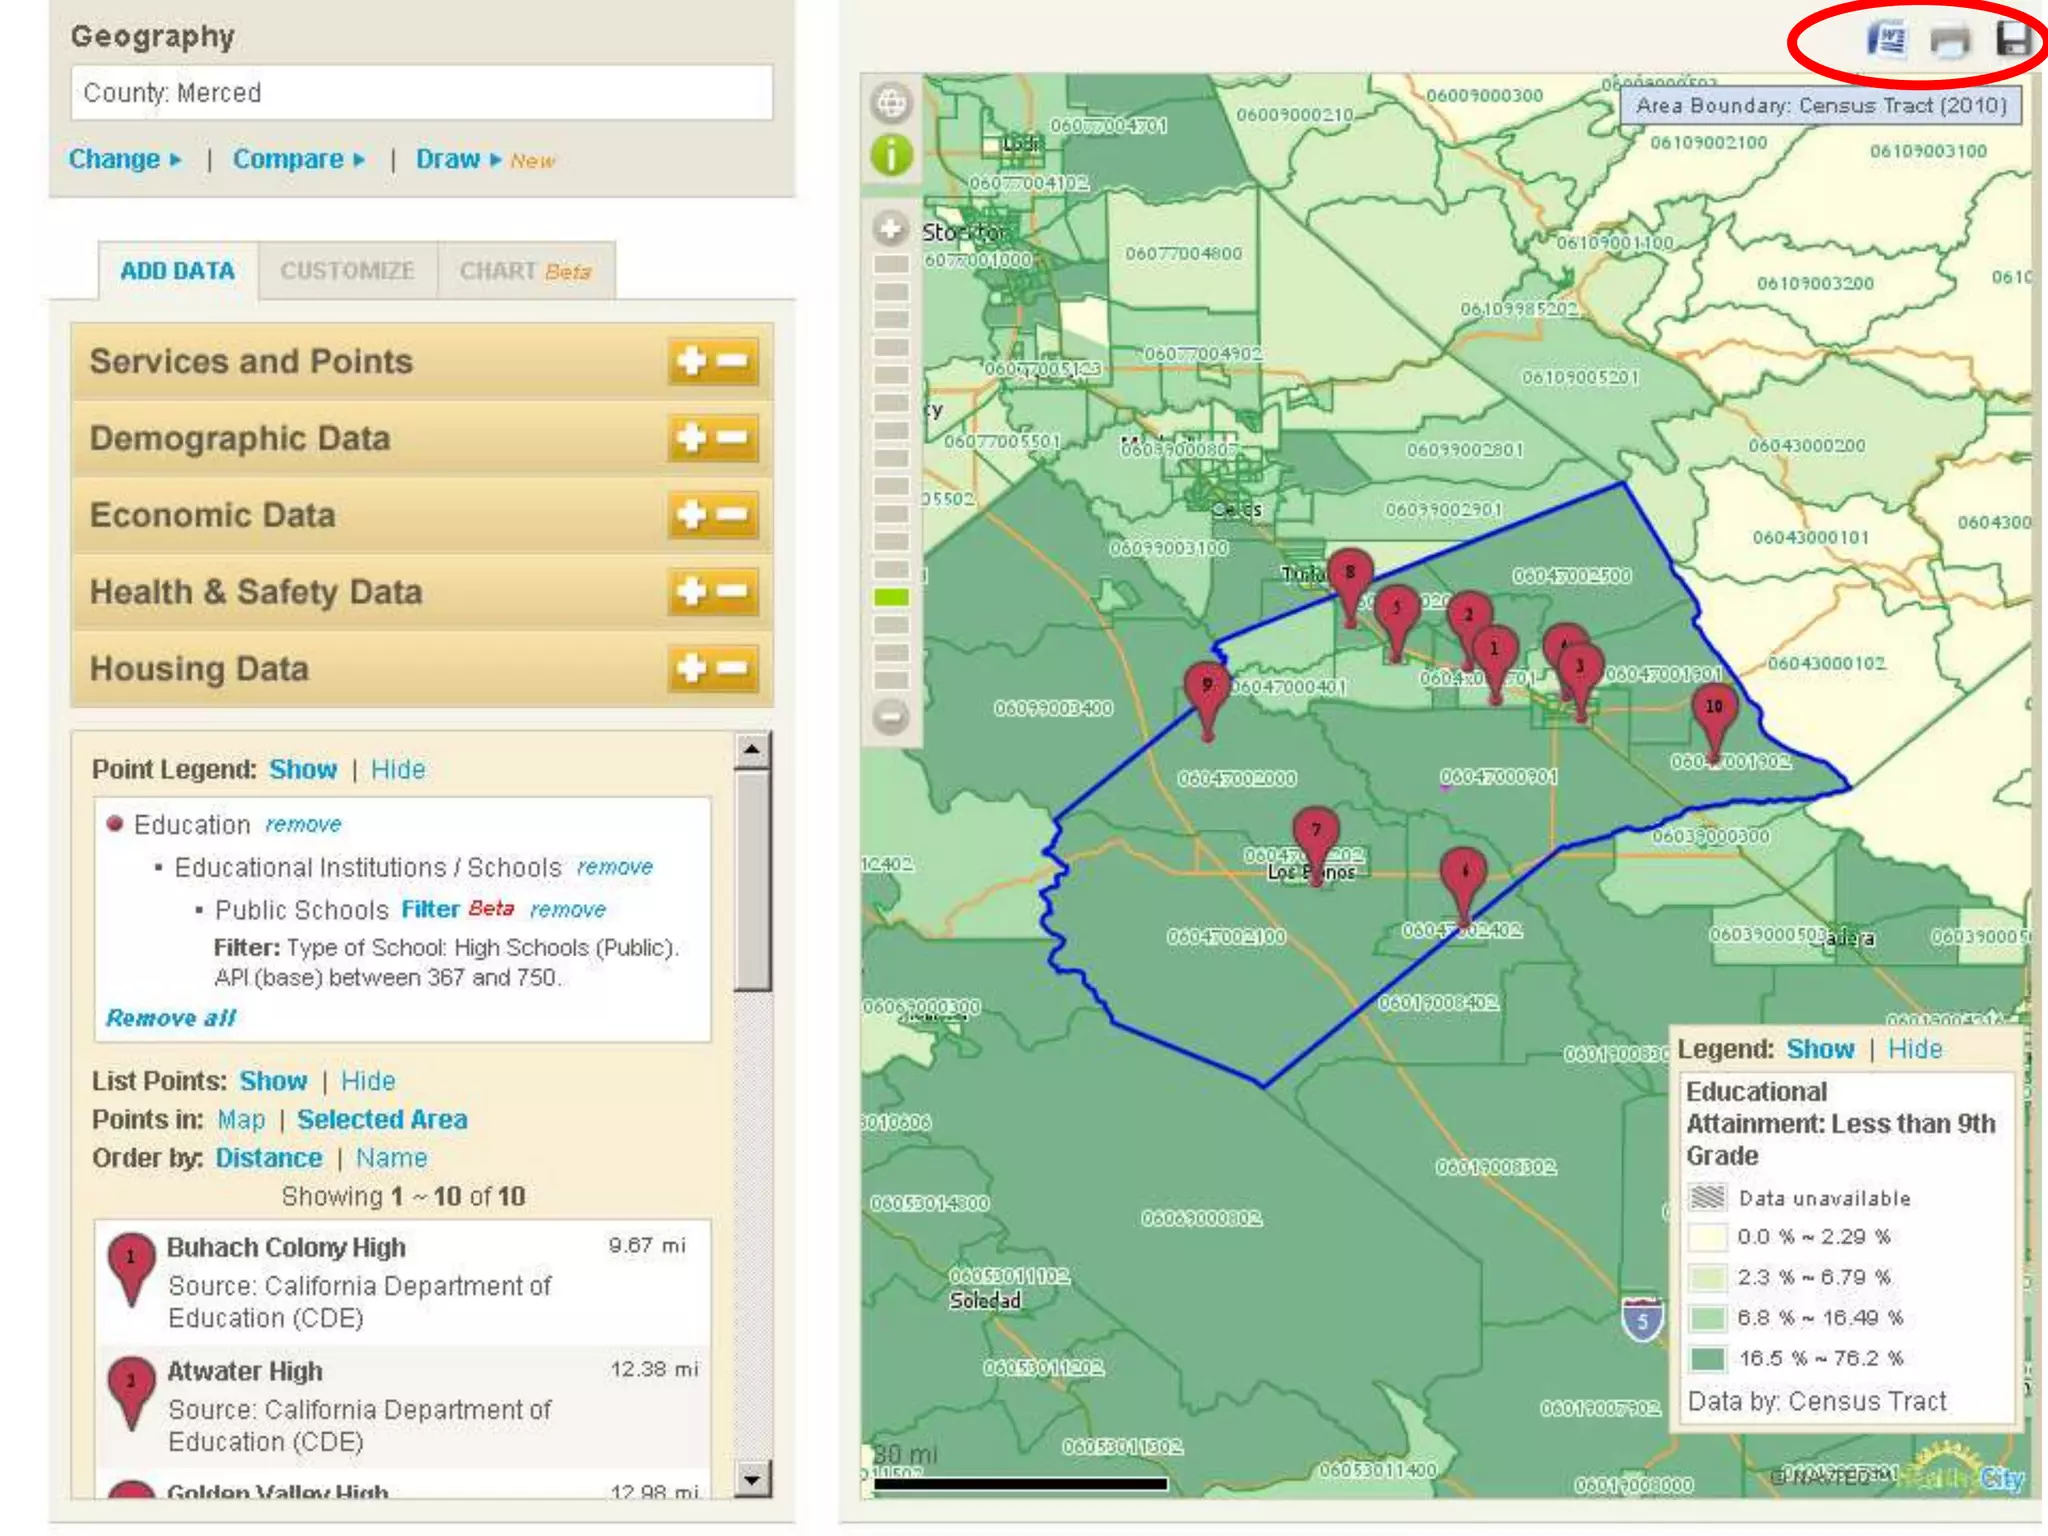Hide the List Points section

(x=368, y=1081)
